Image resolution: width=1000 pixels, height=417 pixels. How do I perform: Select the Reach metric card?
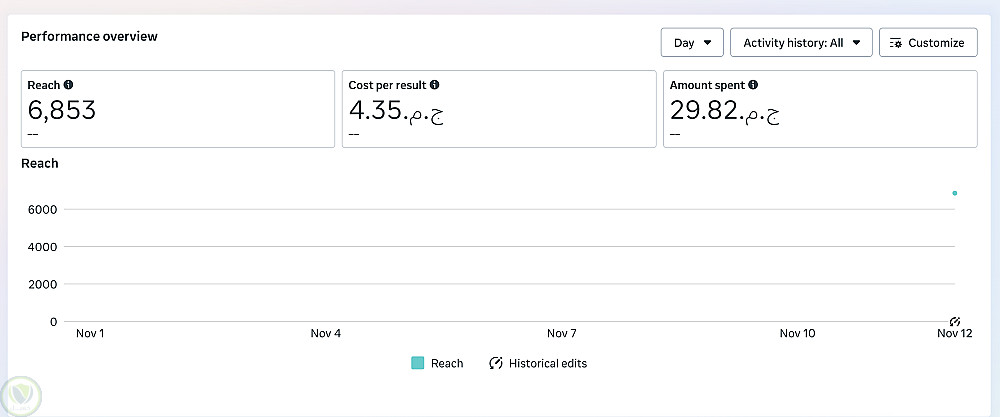[x=178, y=109]
